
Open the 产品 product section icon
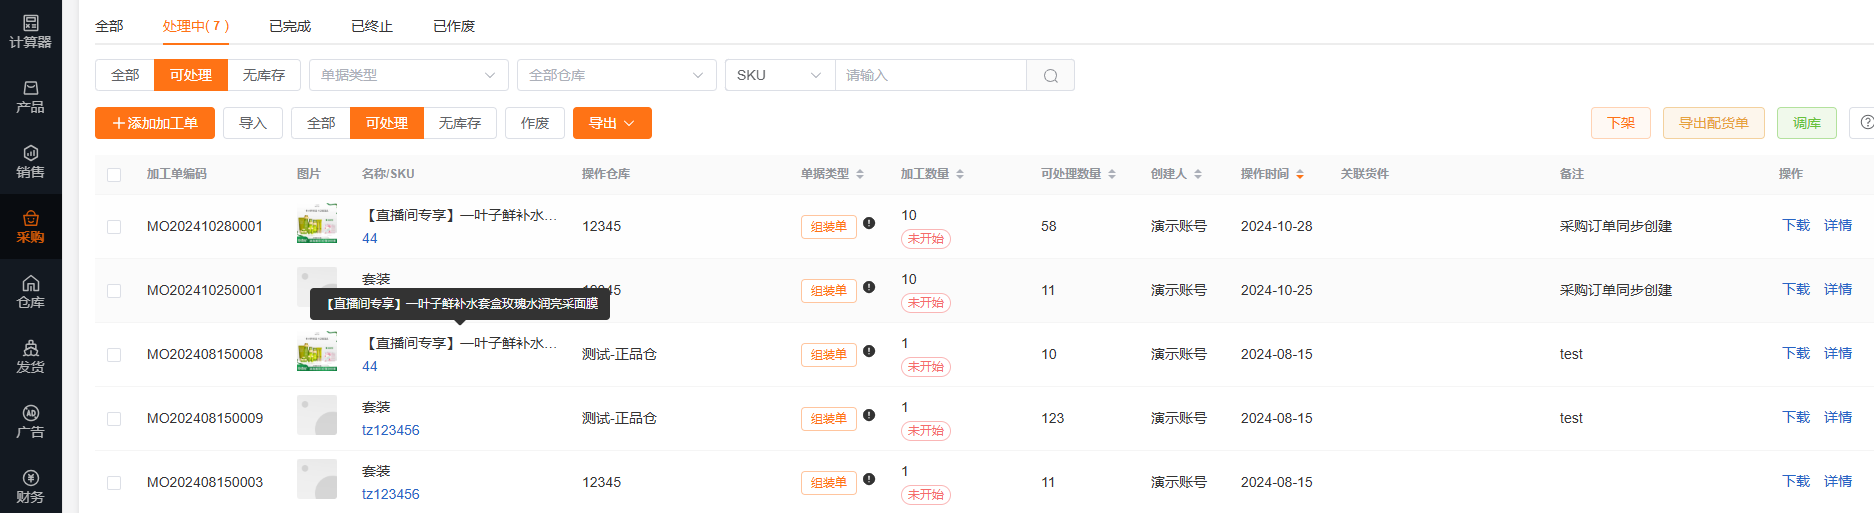30,96
